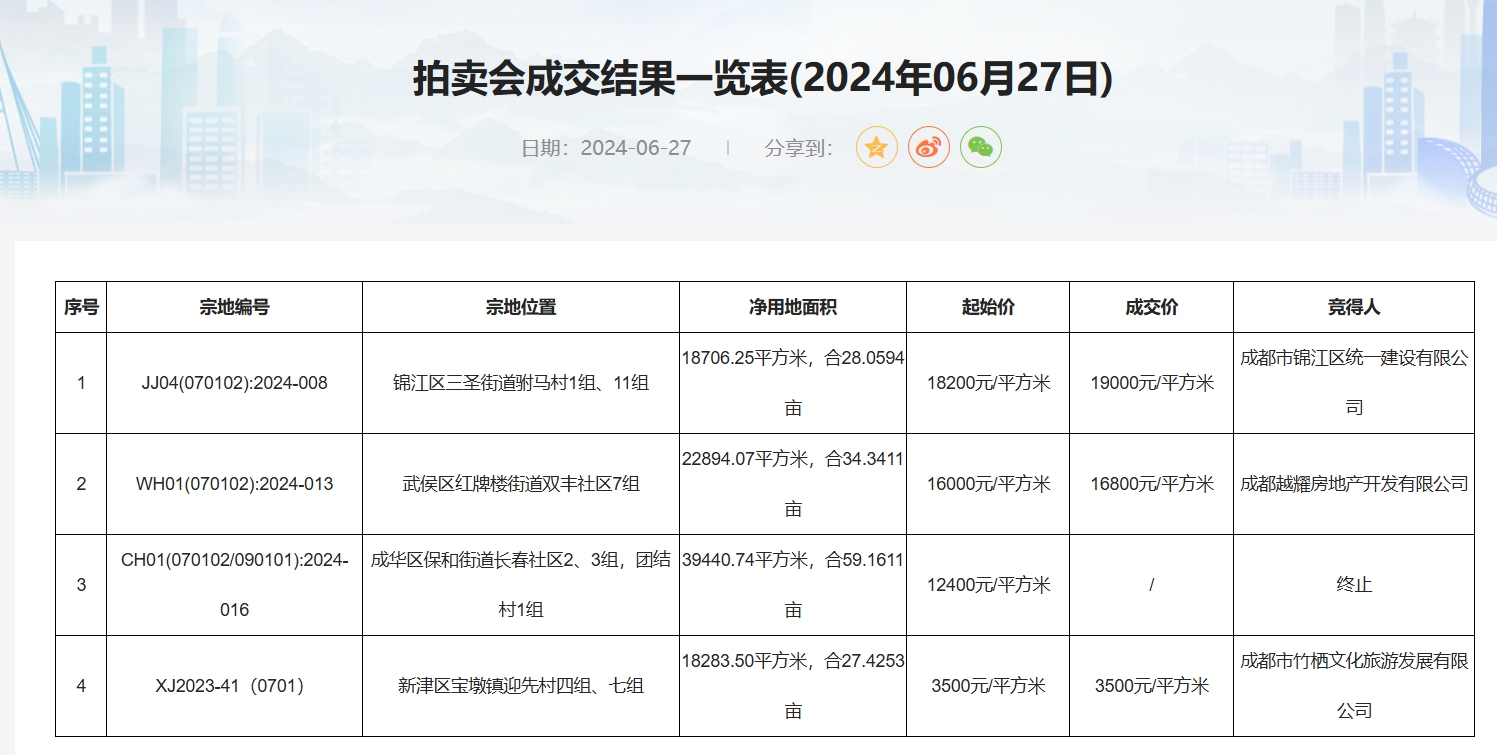Click serial number 2 cell
This screenshot has width=1497, height=755.
[x=81, y=484]
